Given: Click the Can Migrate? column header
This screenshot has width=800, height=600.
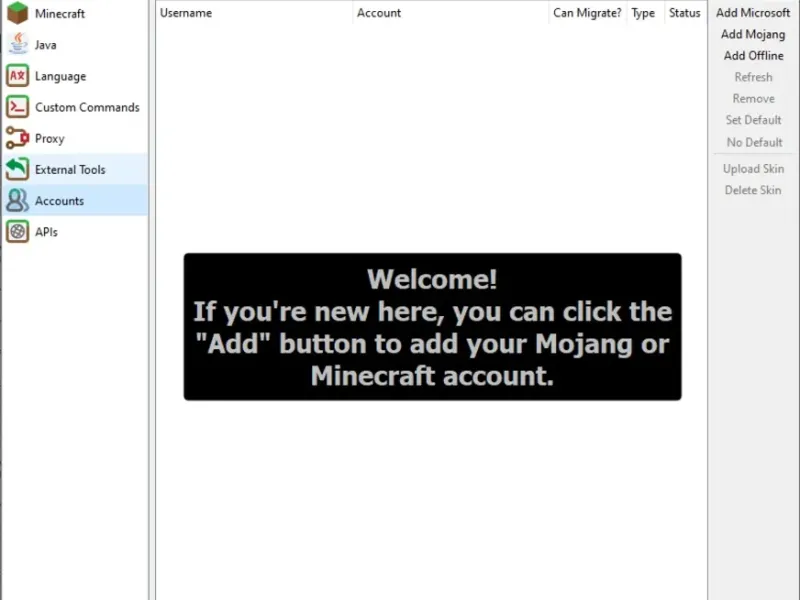Looking at the screenshot, I should click(x=587, y=13).
